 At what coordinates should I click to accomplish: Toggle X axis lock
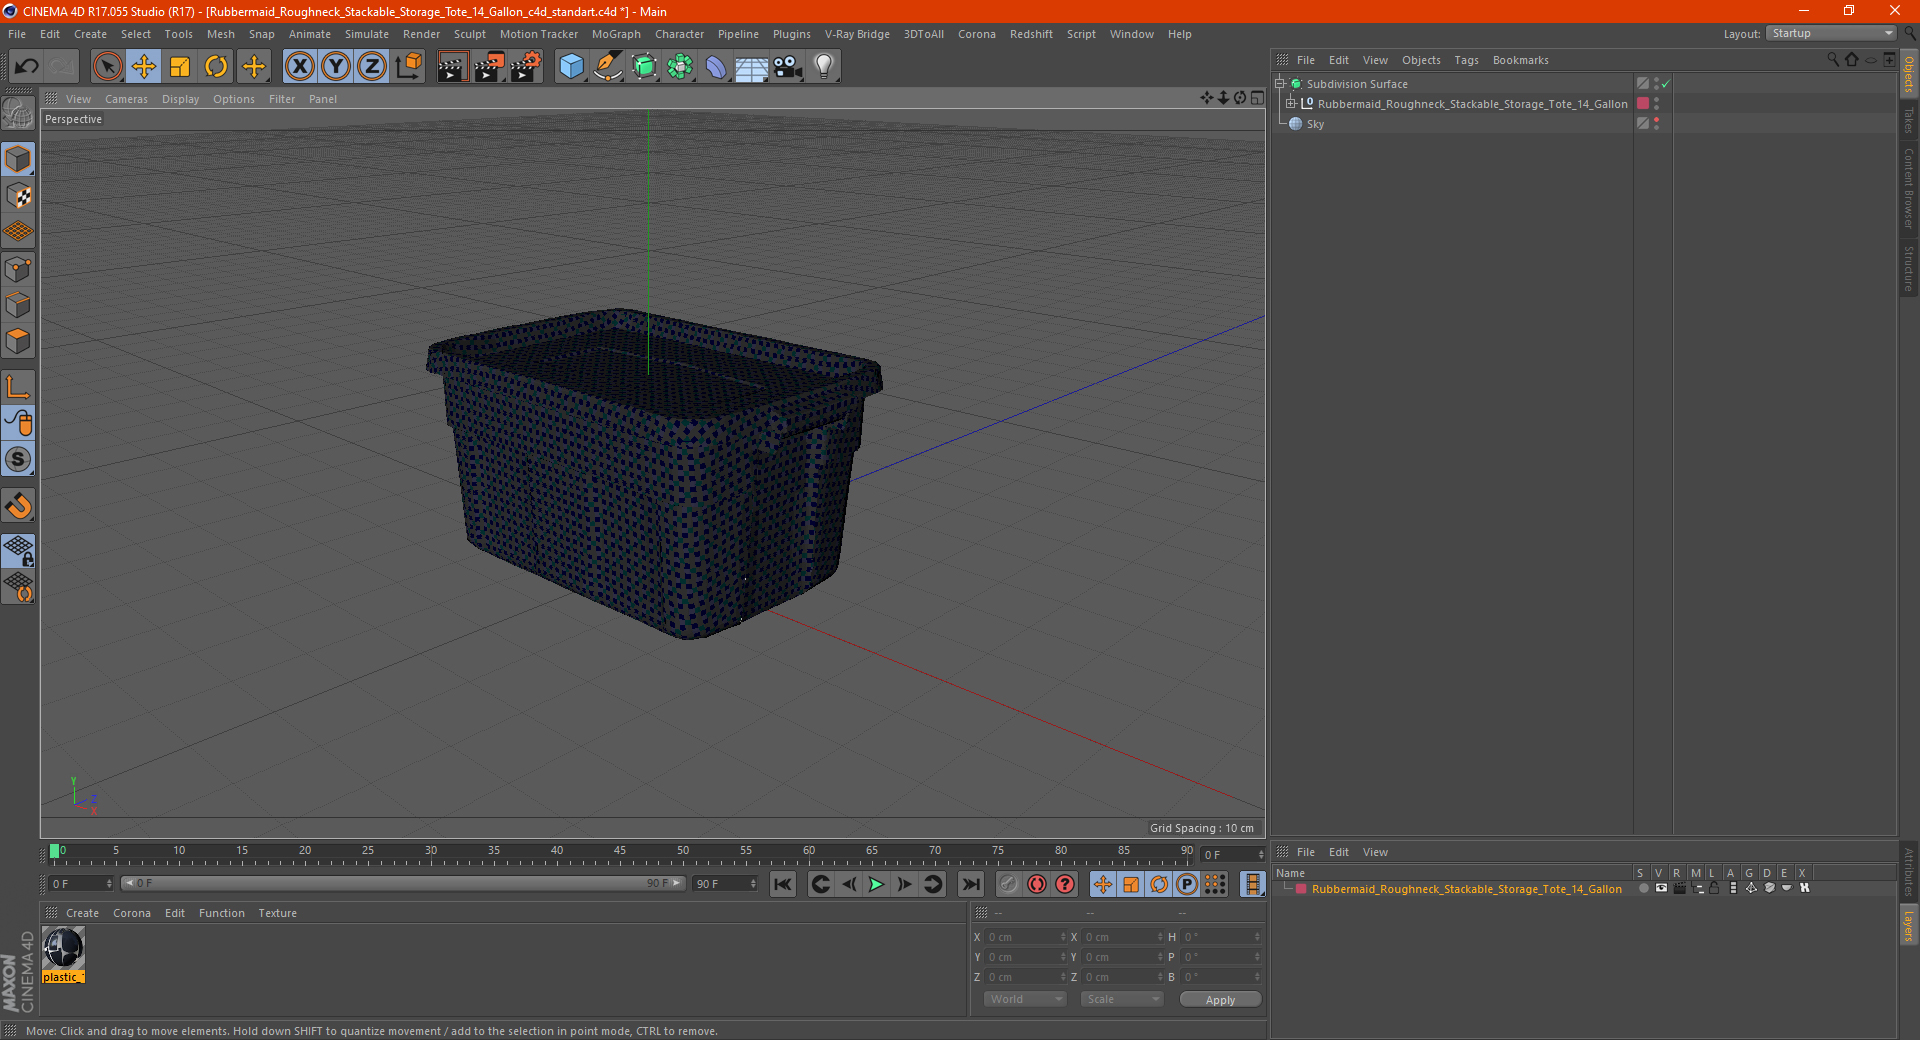click(x=299, y=67)
